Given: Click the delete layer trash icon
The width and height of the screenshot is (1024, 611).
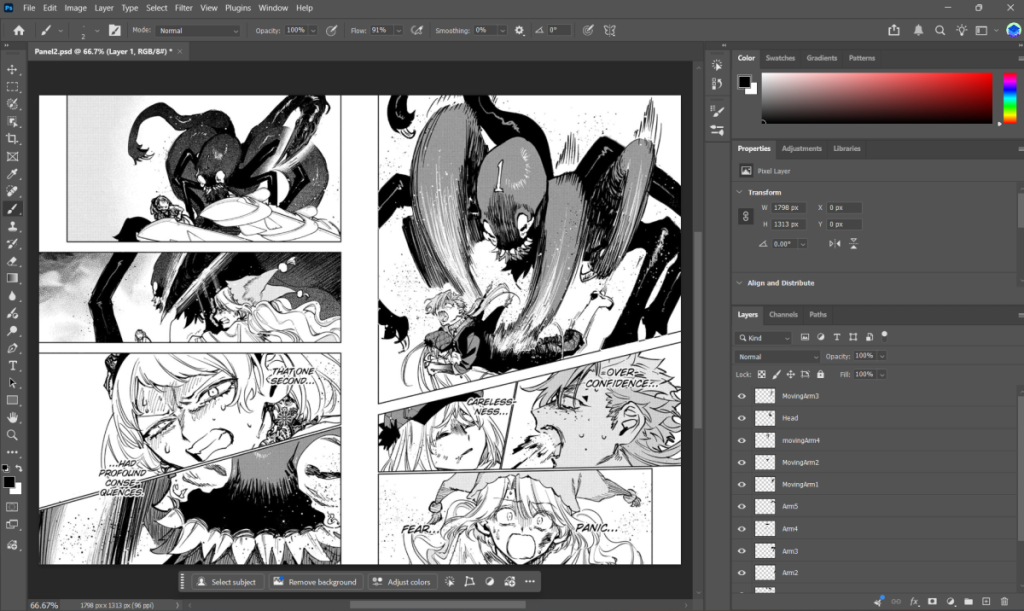Looking at the screenshot, I should point(1004,601).
